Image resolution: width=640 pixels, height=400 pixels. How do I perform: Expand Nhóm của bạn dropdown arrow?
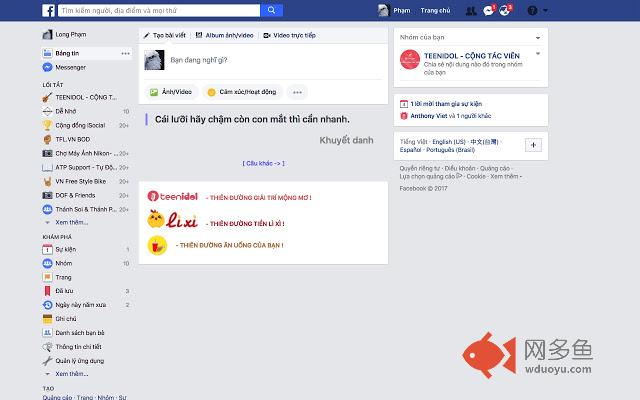538,38
